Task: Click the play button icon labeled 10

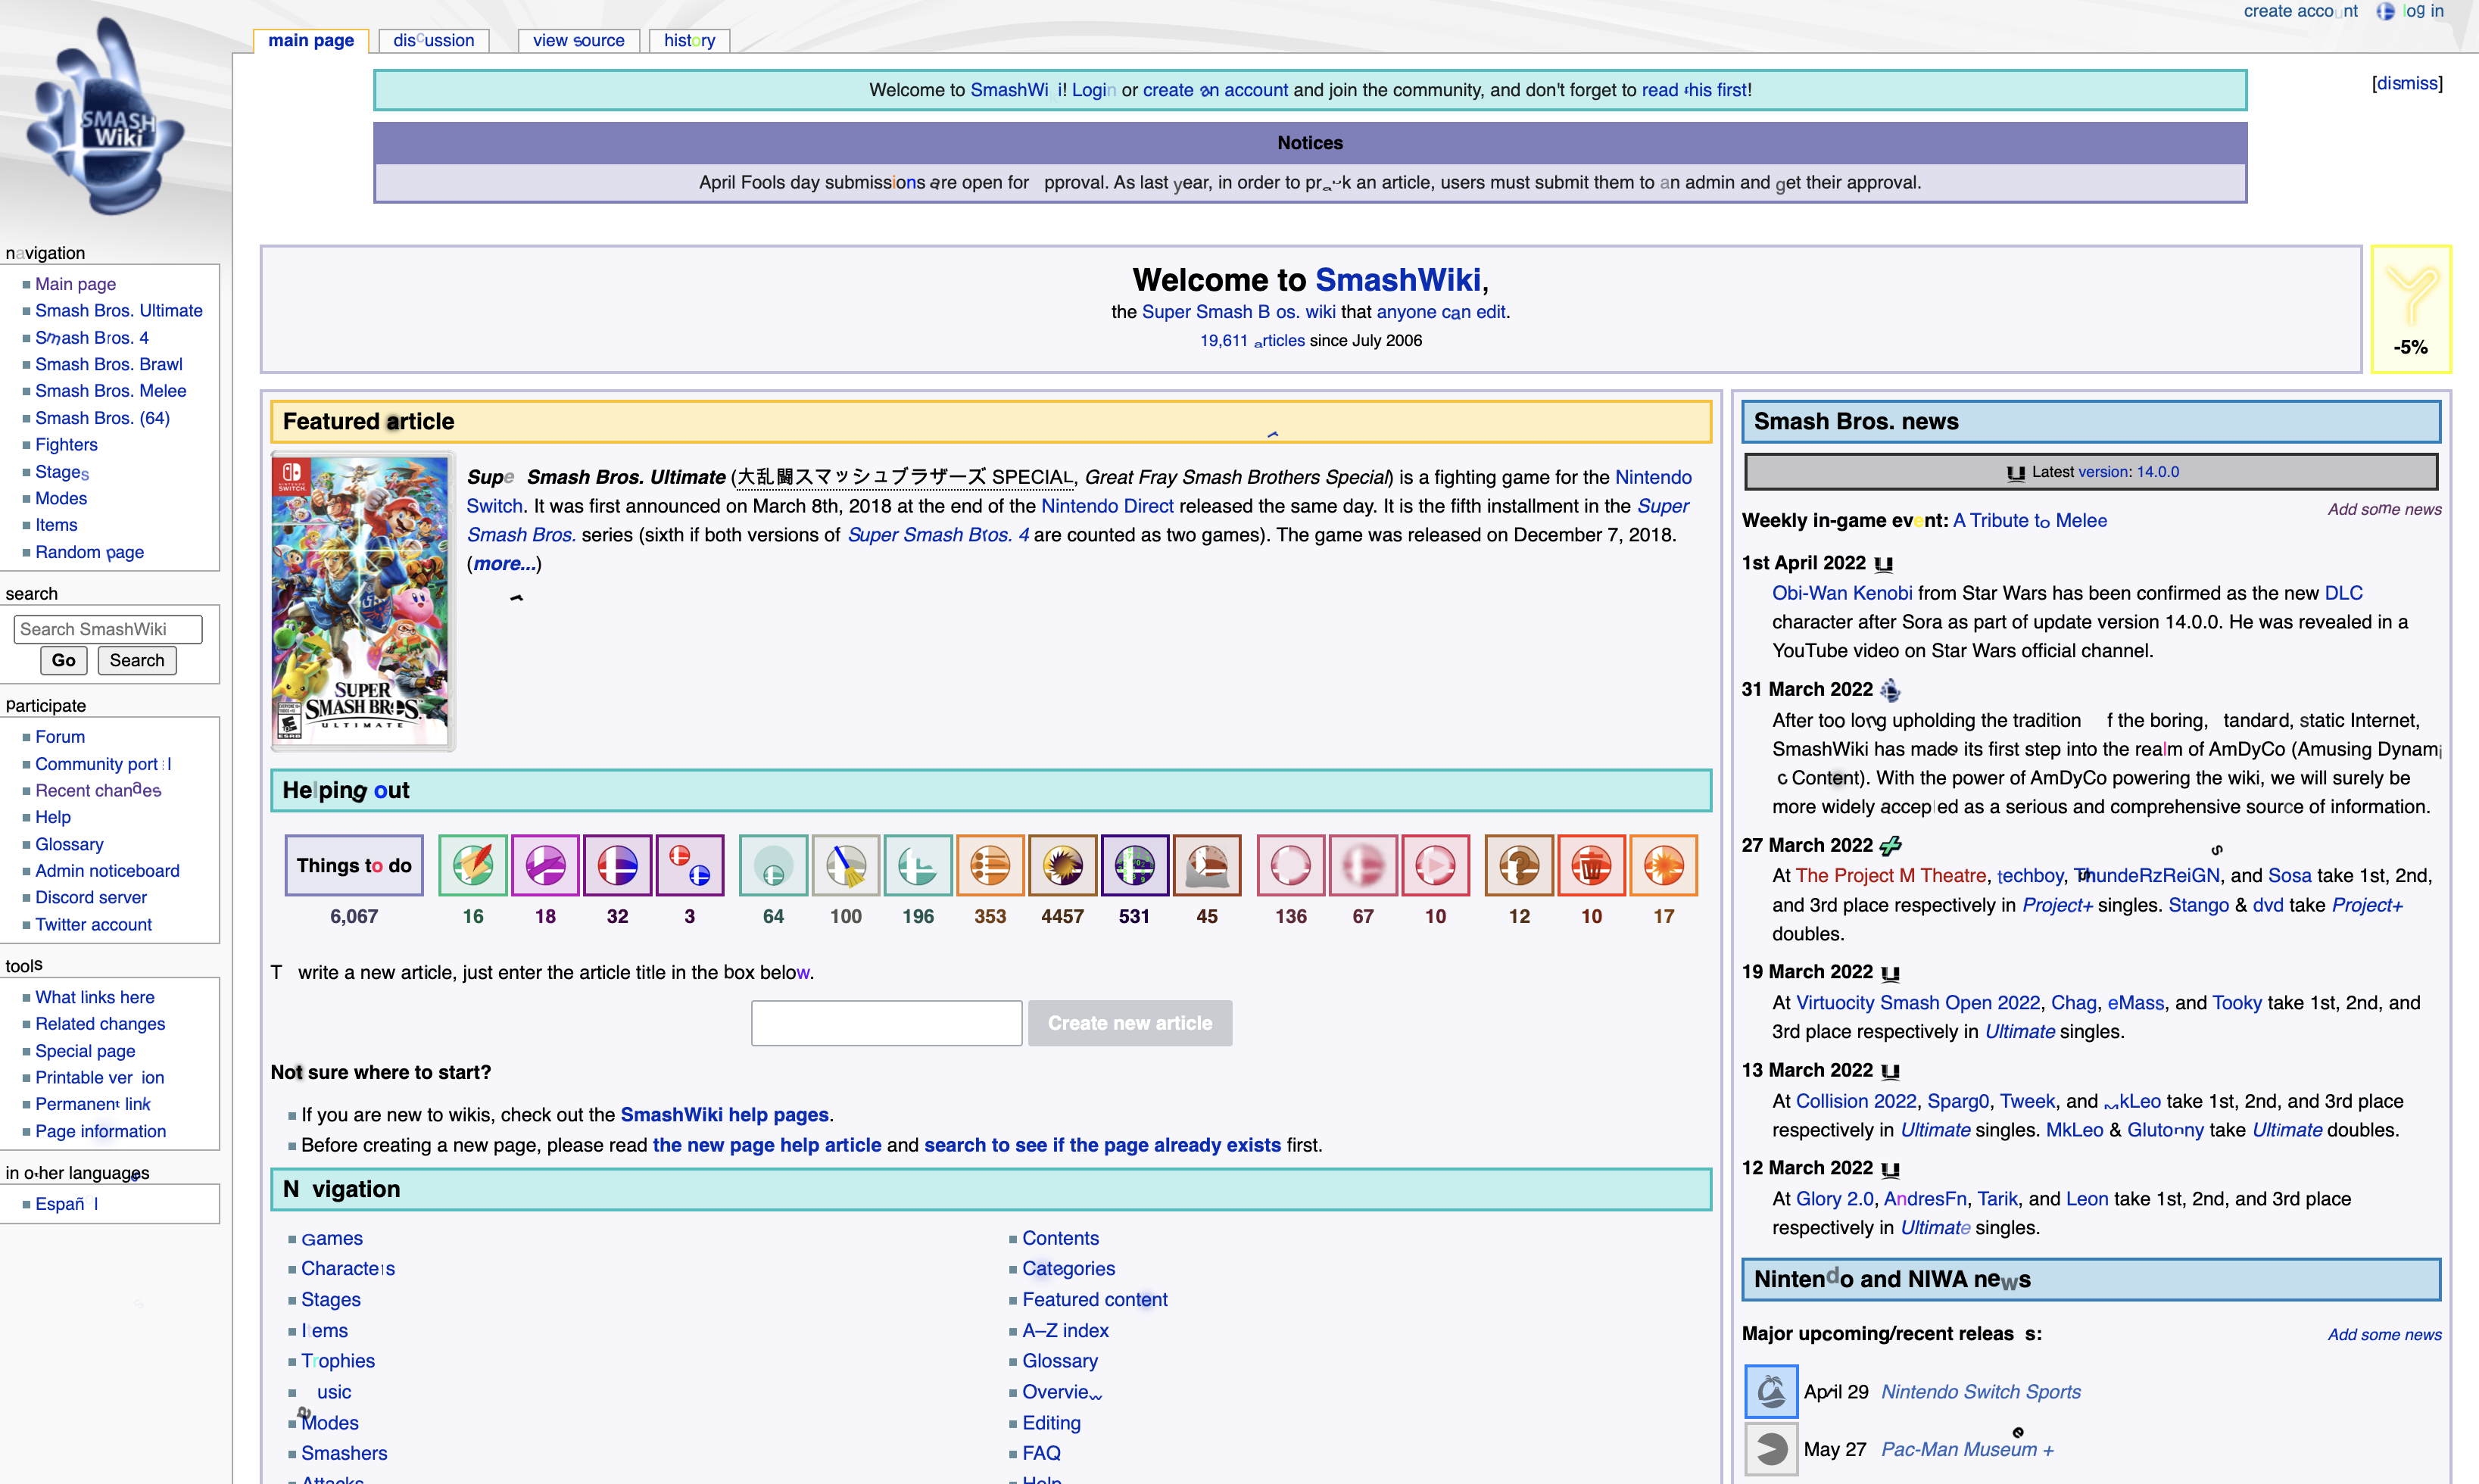Action: [1434, 865]
